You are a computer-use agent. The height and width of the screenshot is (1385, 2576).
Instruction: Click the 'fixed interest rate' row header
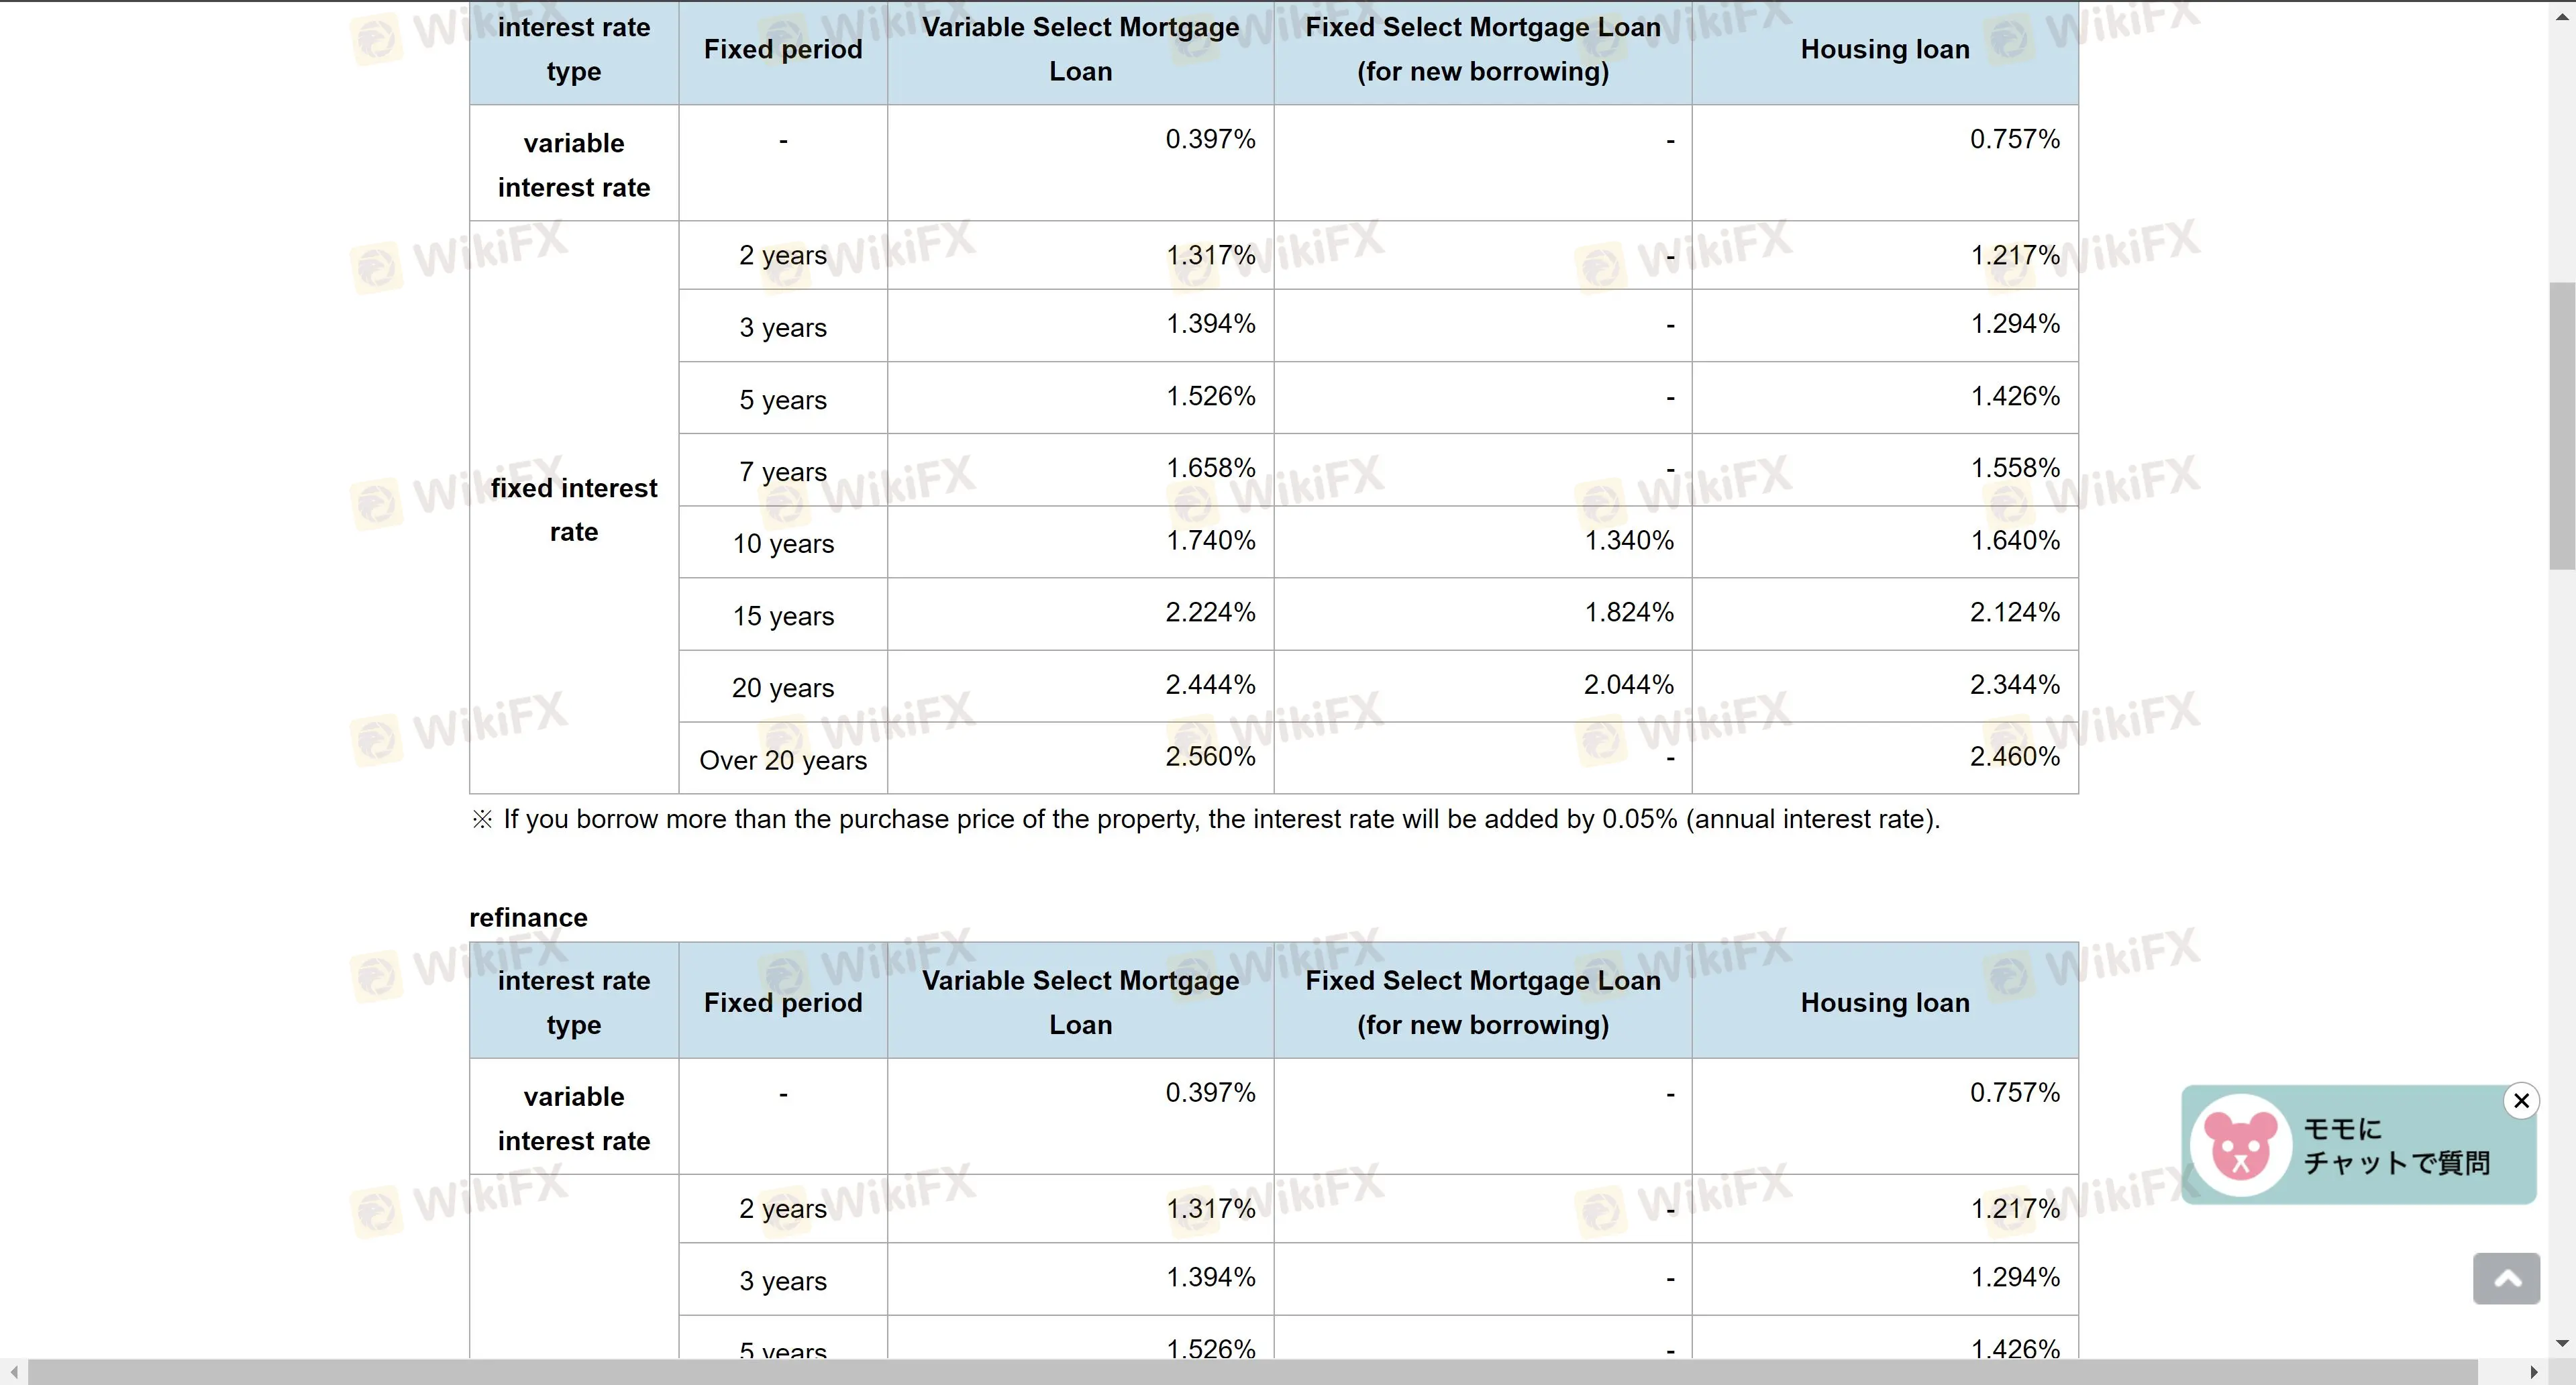click(574, 509)
